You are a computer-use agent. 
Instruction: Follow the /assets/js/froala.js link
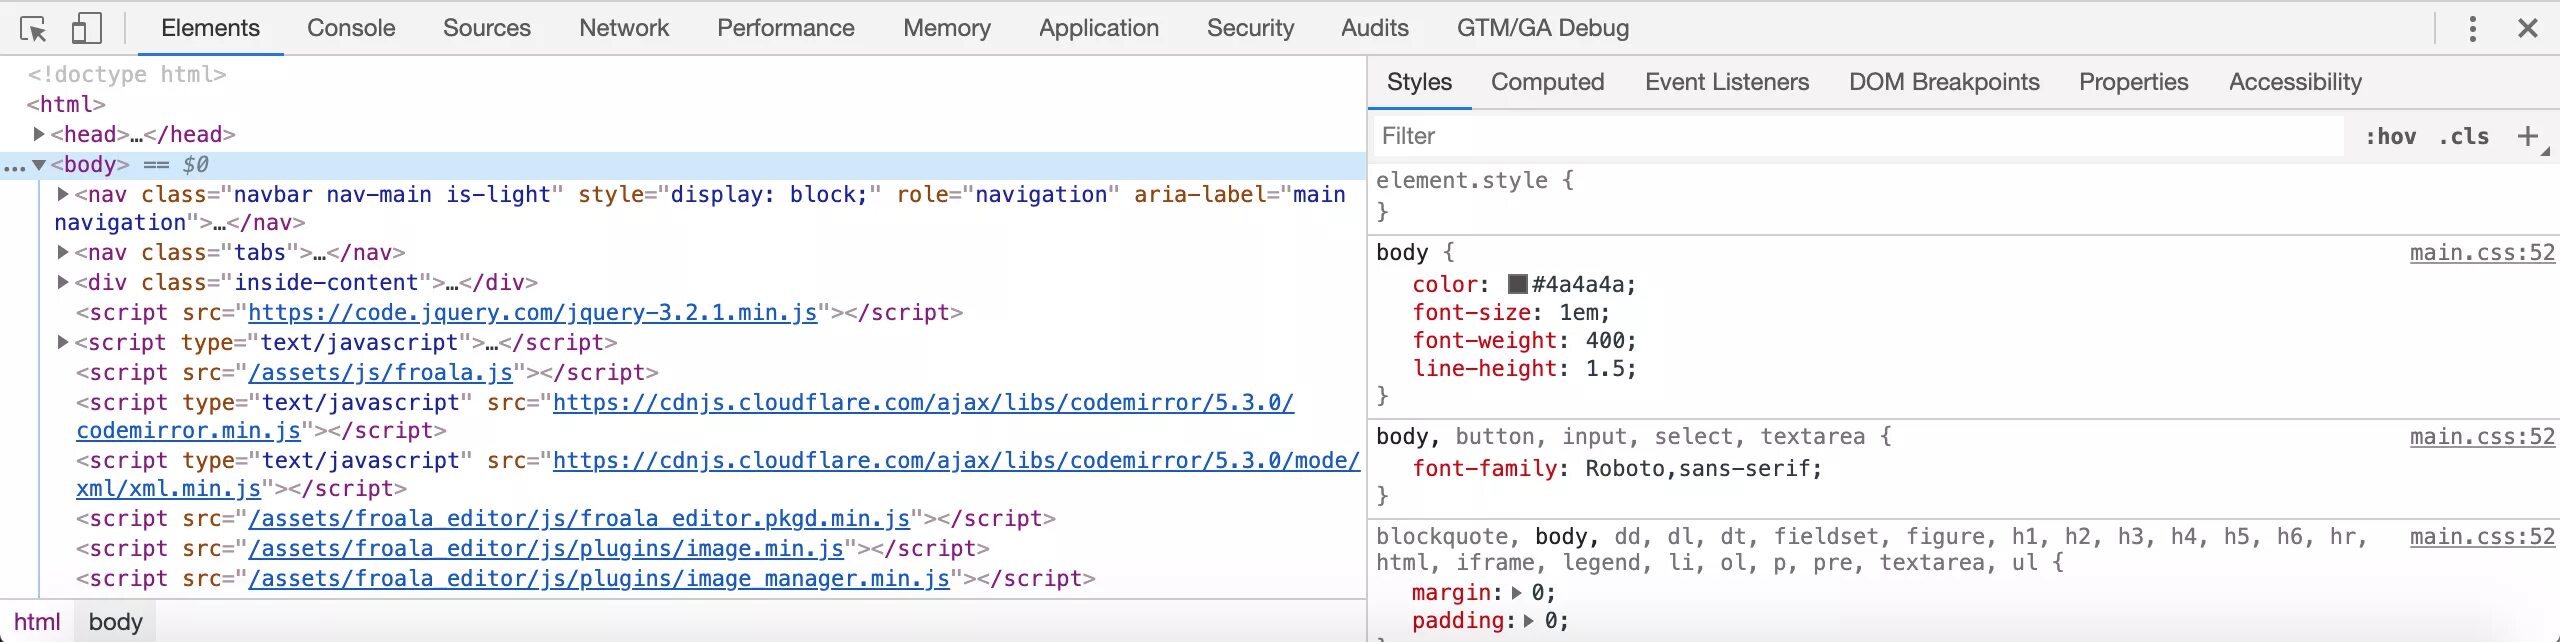[x=380, y=372]
